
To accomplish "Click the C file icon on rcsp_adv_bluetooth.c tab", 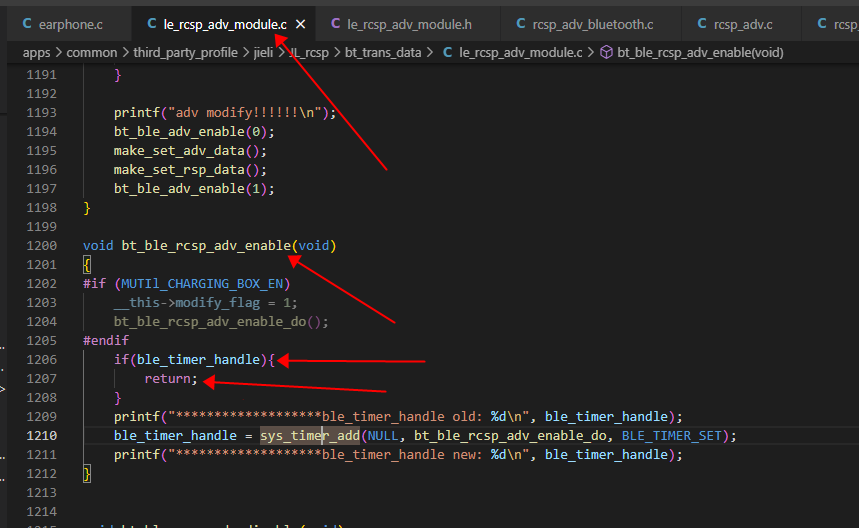I will point(521,24).
